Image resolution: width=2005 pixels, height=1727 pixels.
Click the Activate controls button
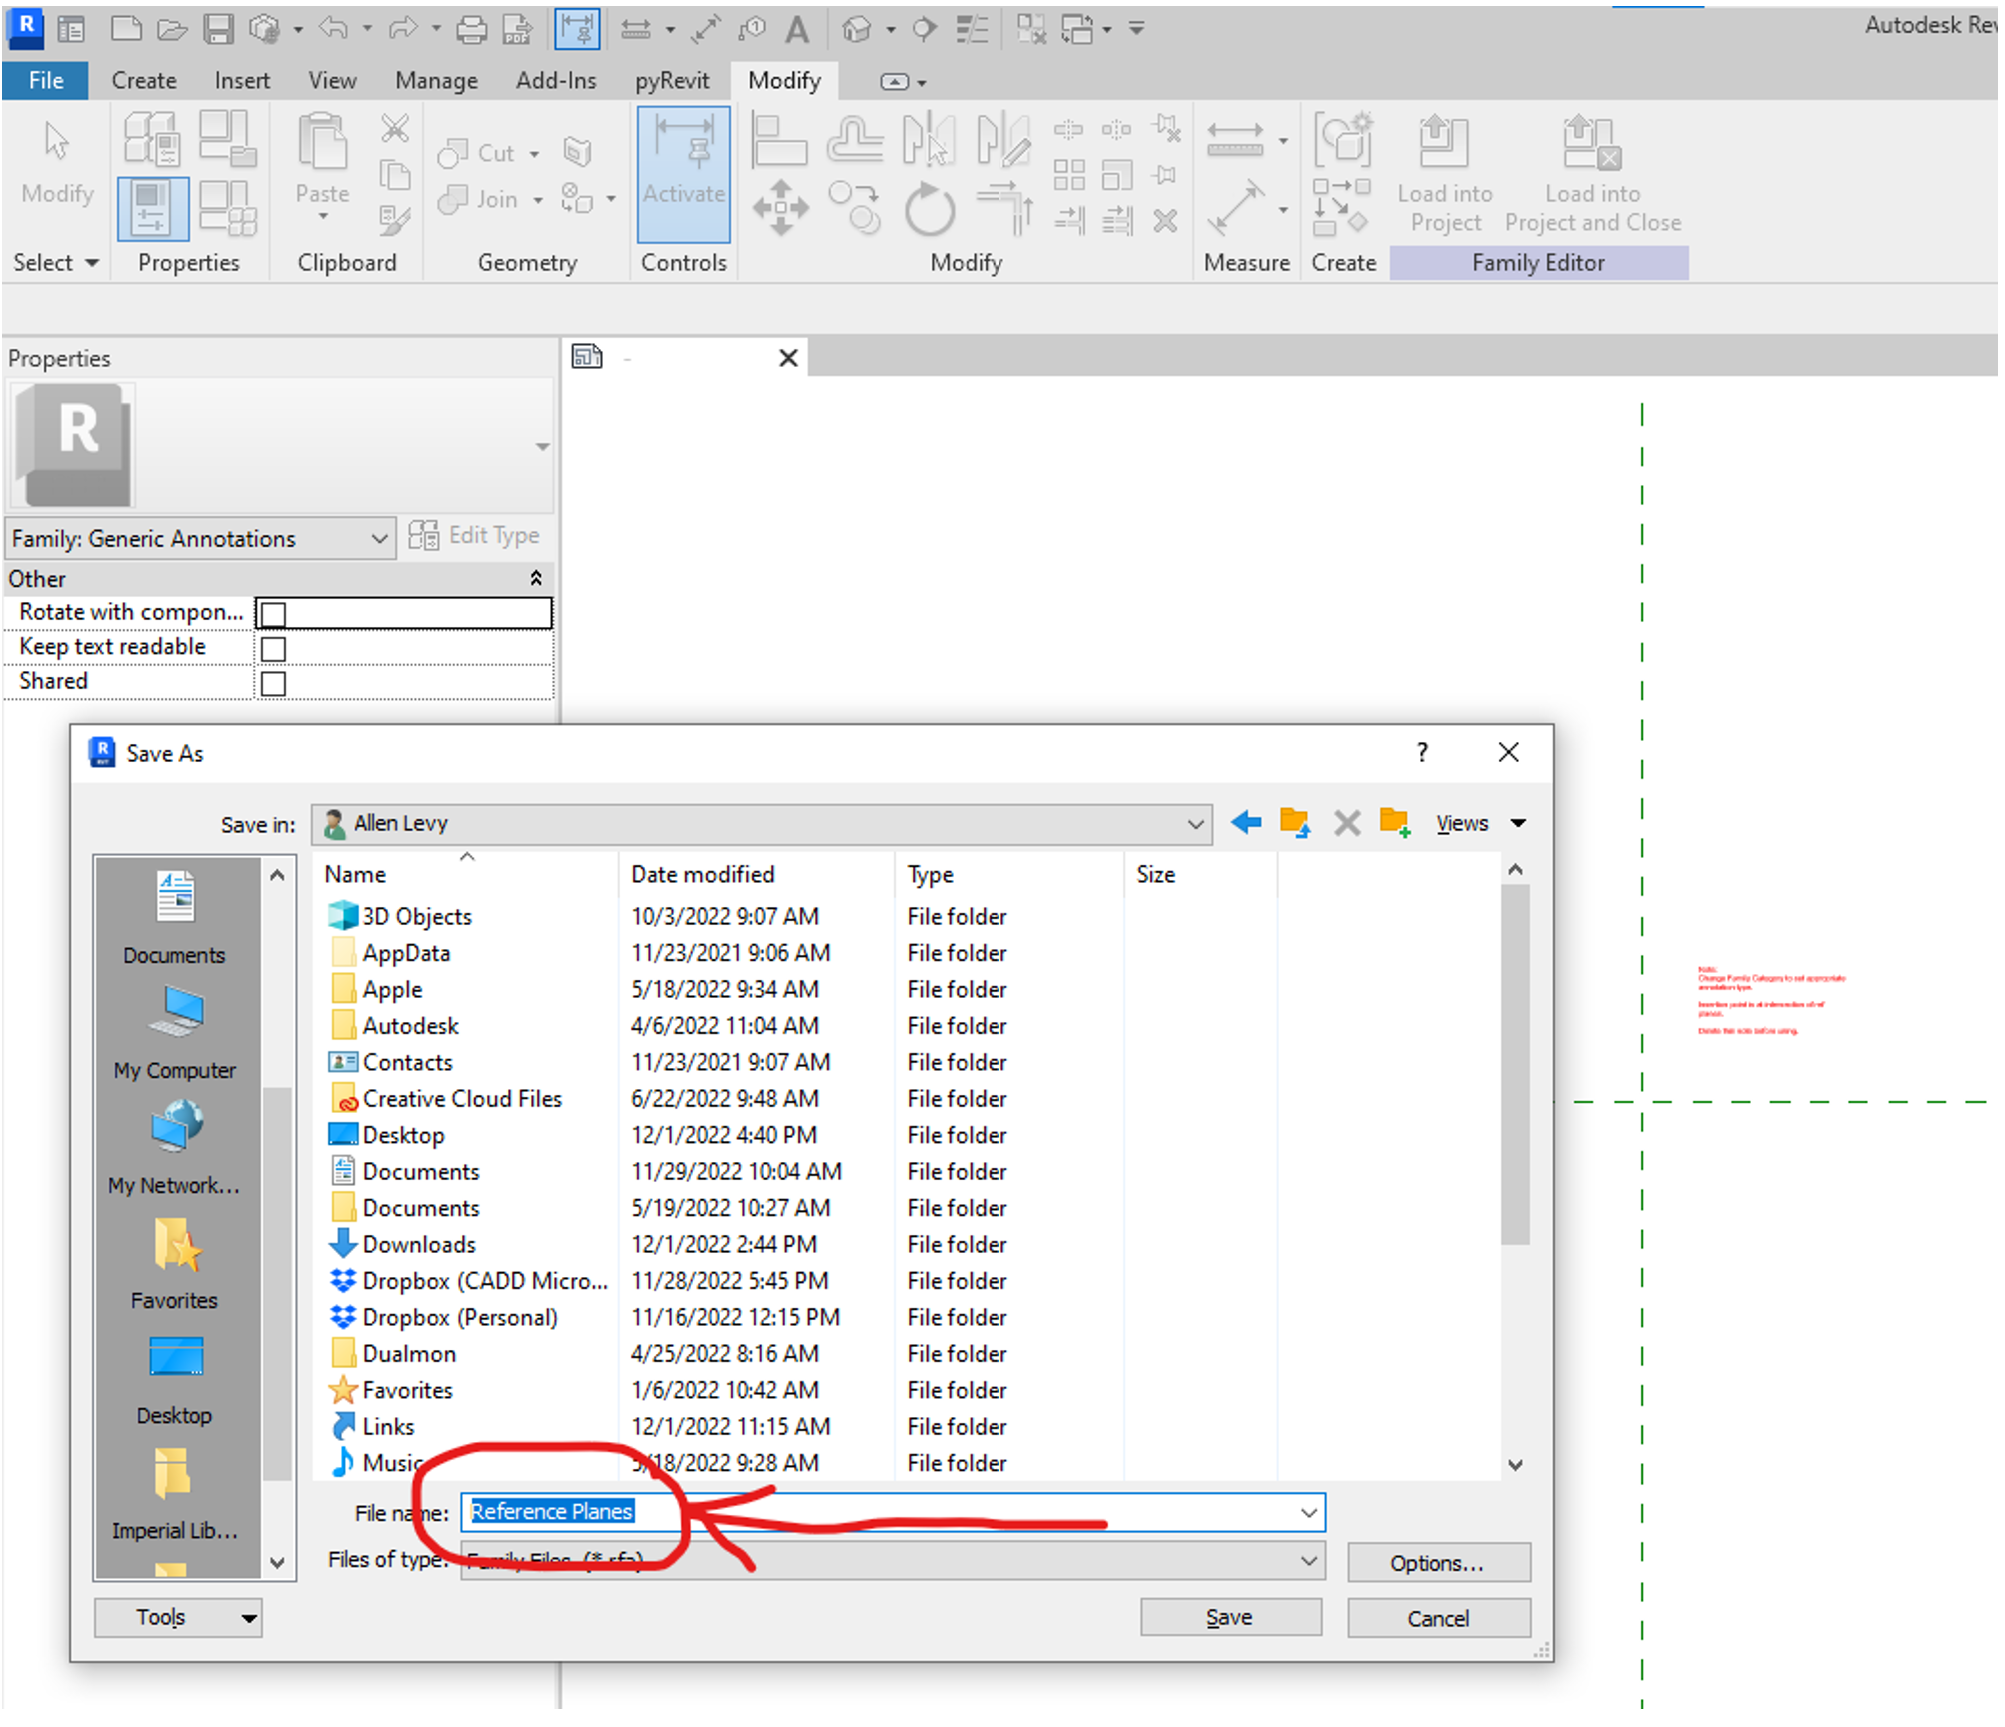pos(684,175)
